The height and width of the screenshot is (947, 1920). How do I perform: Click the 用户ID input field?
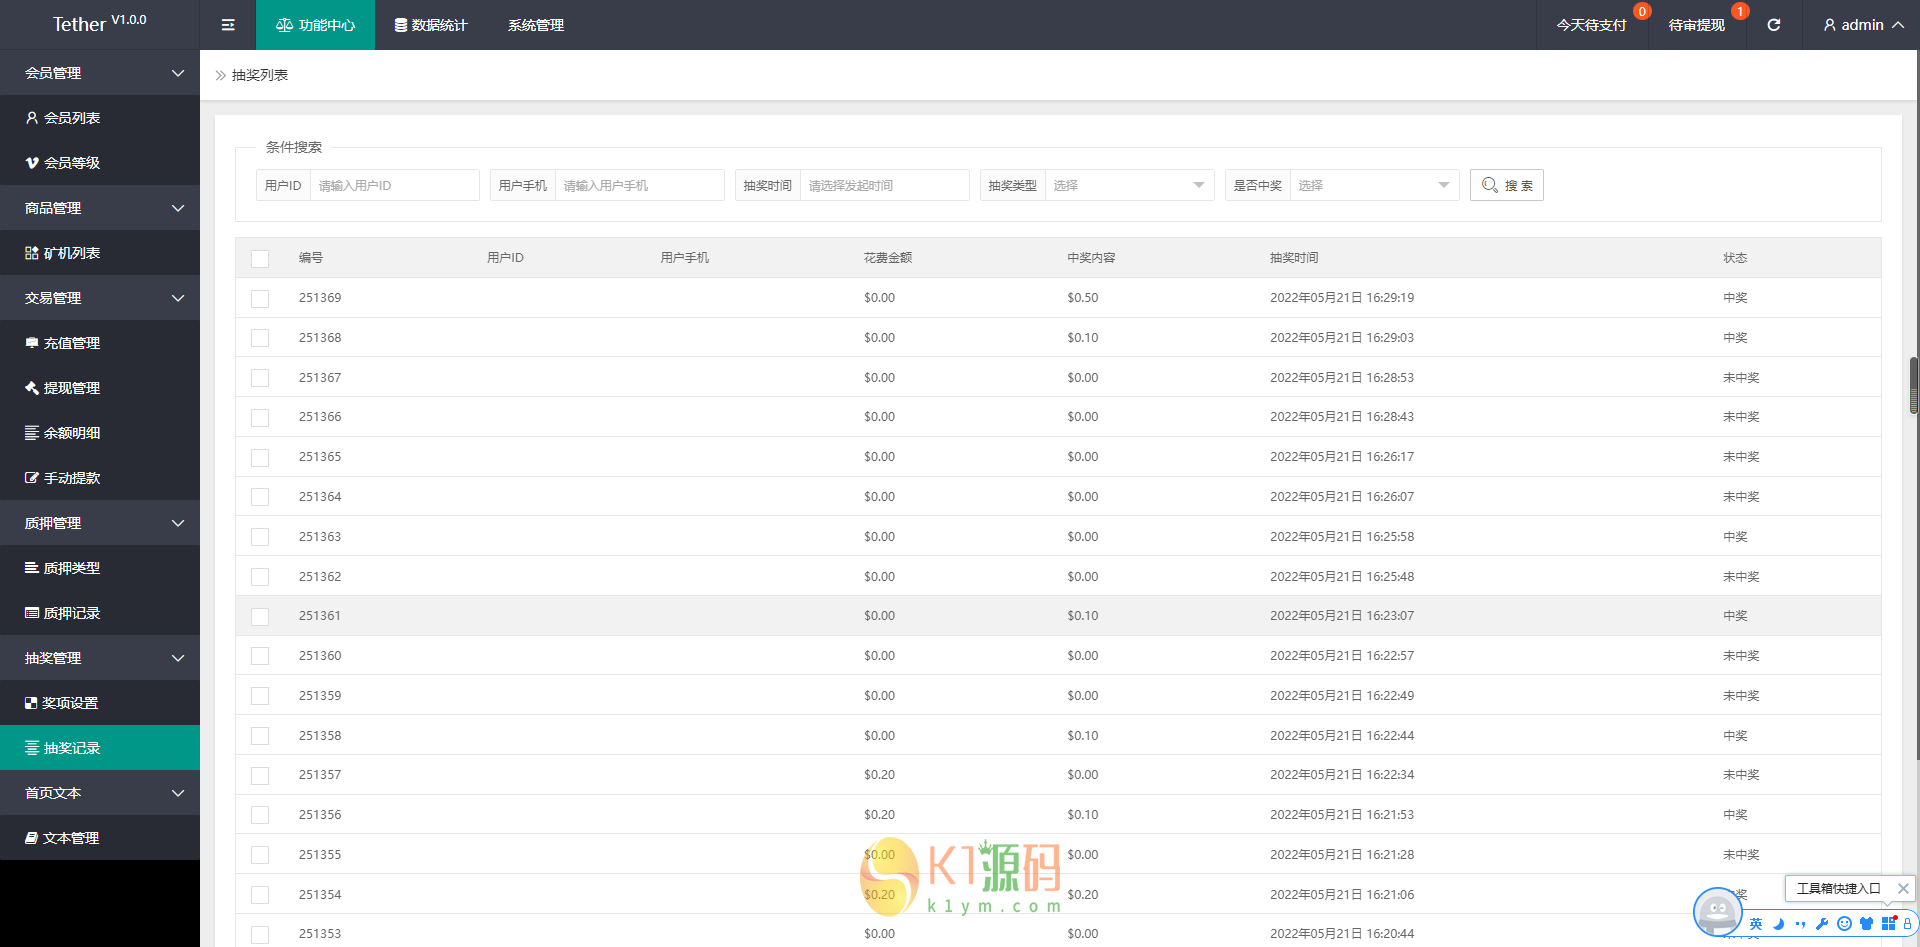pos(394,185)
